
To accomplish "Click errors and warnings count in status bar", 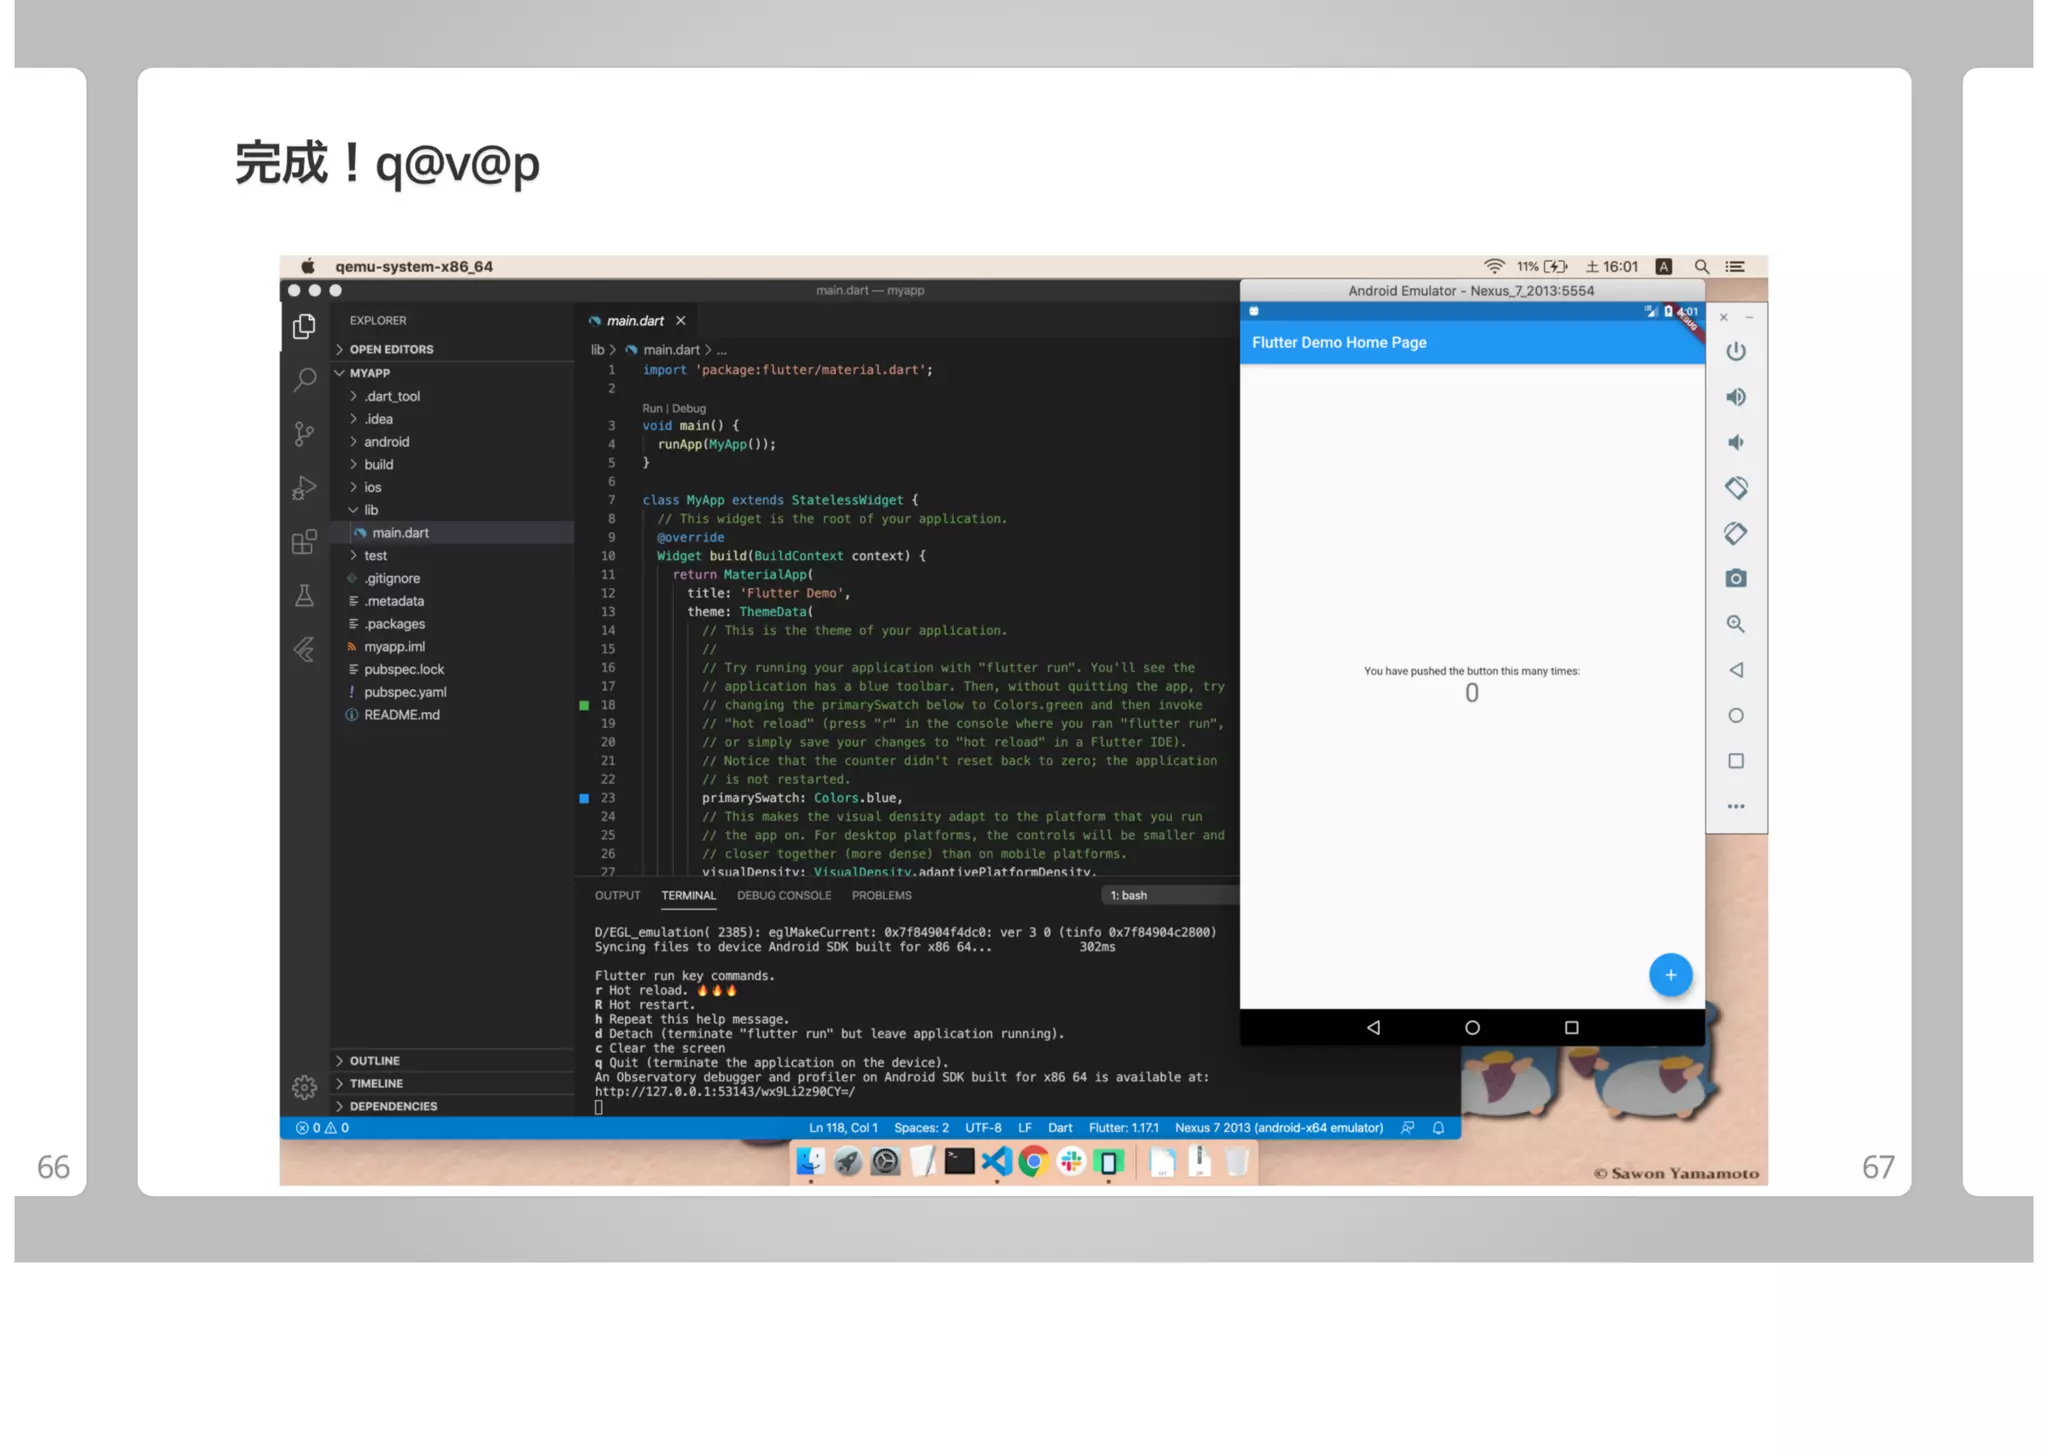I will pyautogui.click(x=322, y=1128).
